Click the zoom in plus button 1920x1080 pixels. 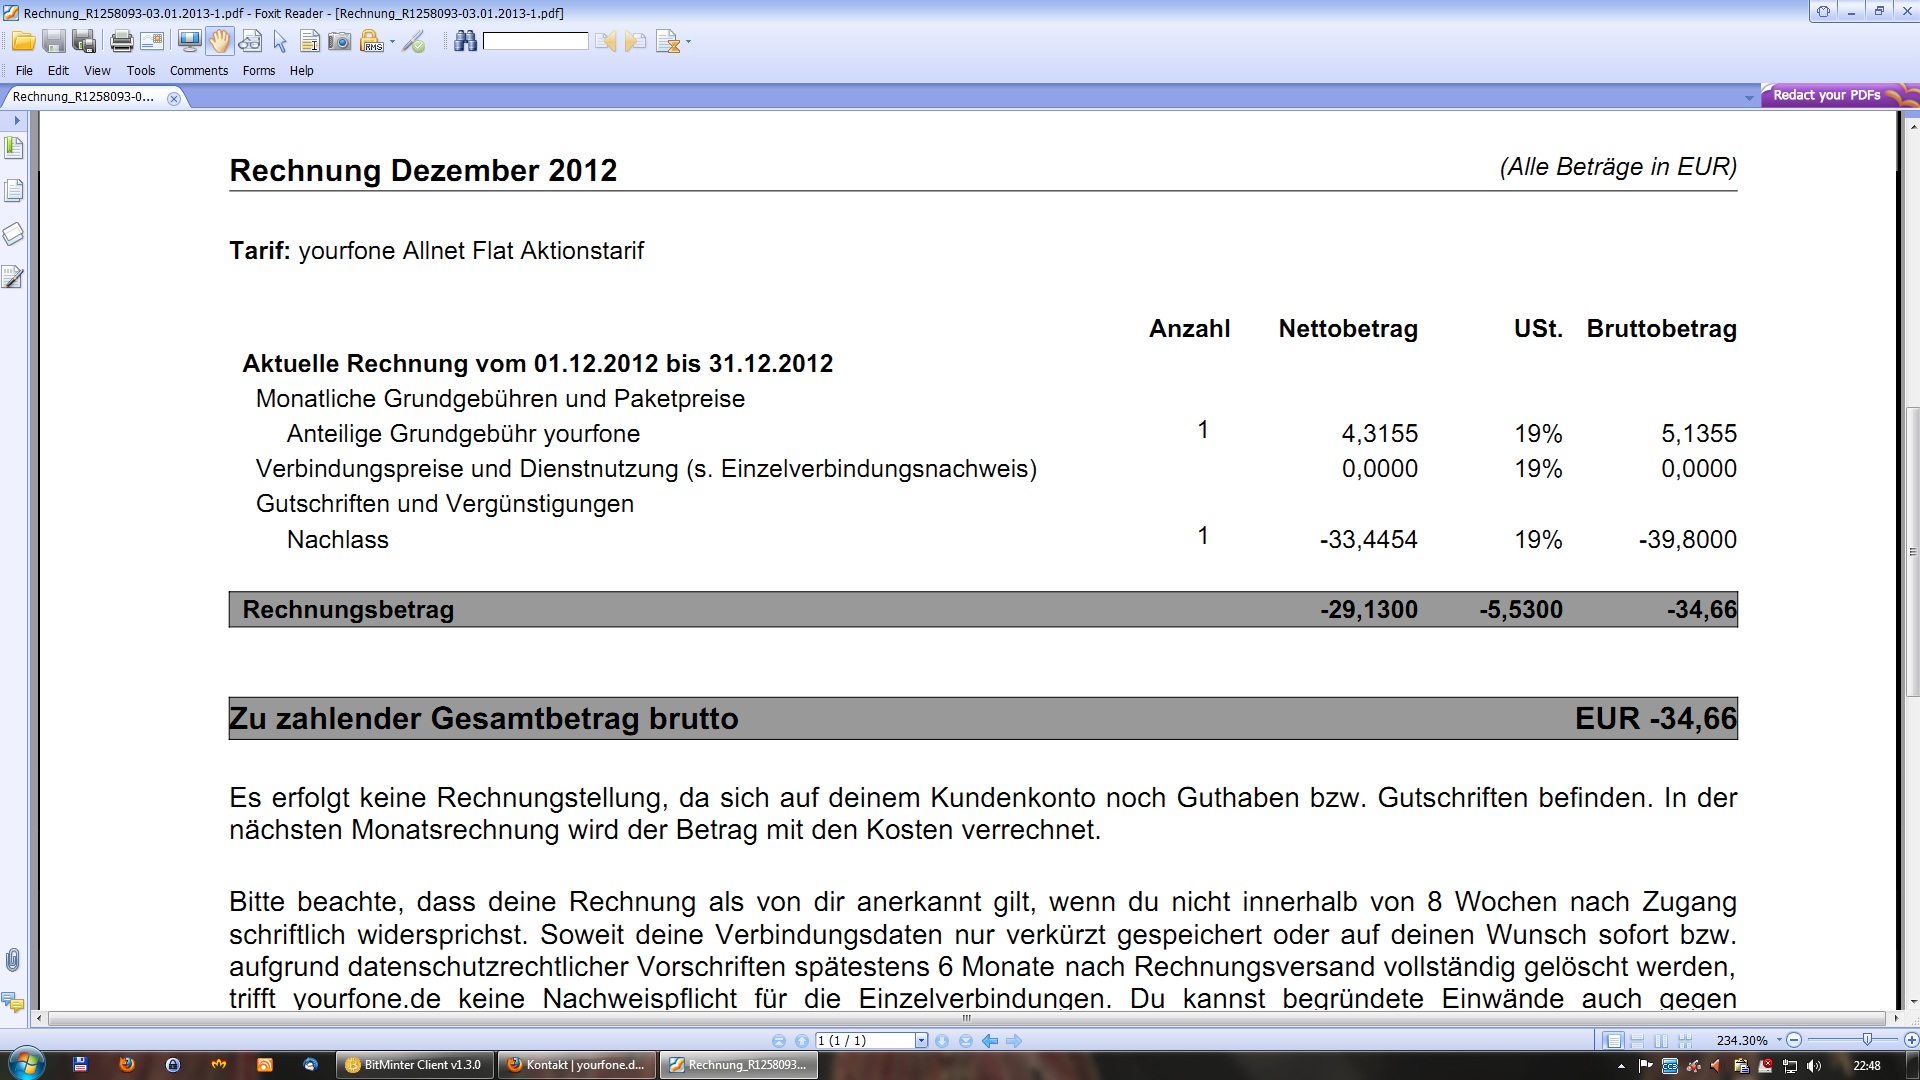1911,1040
